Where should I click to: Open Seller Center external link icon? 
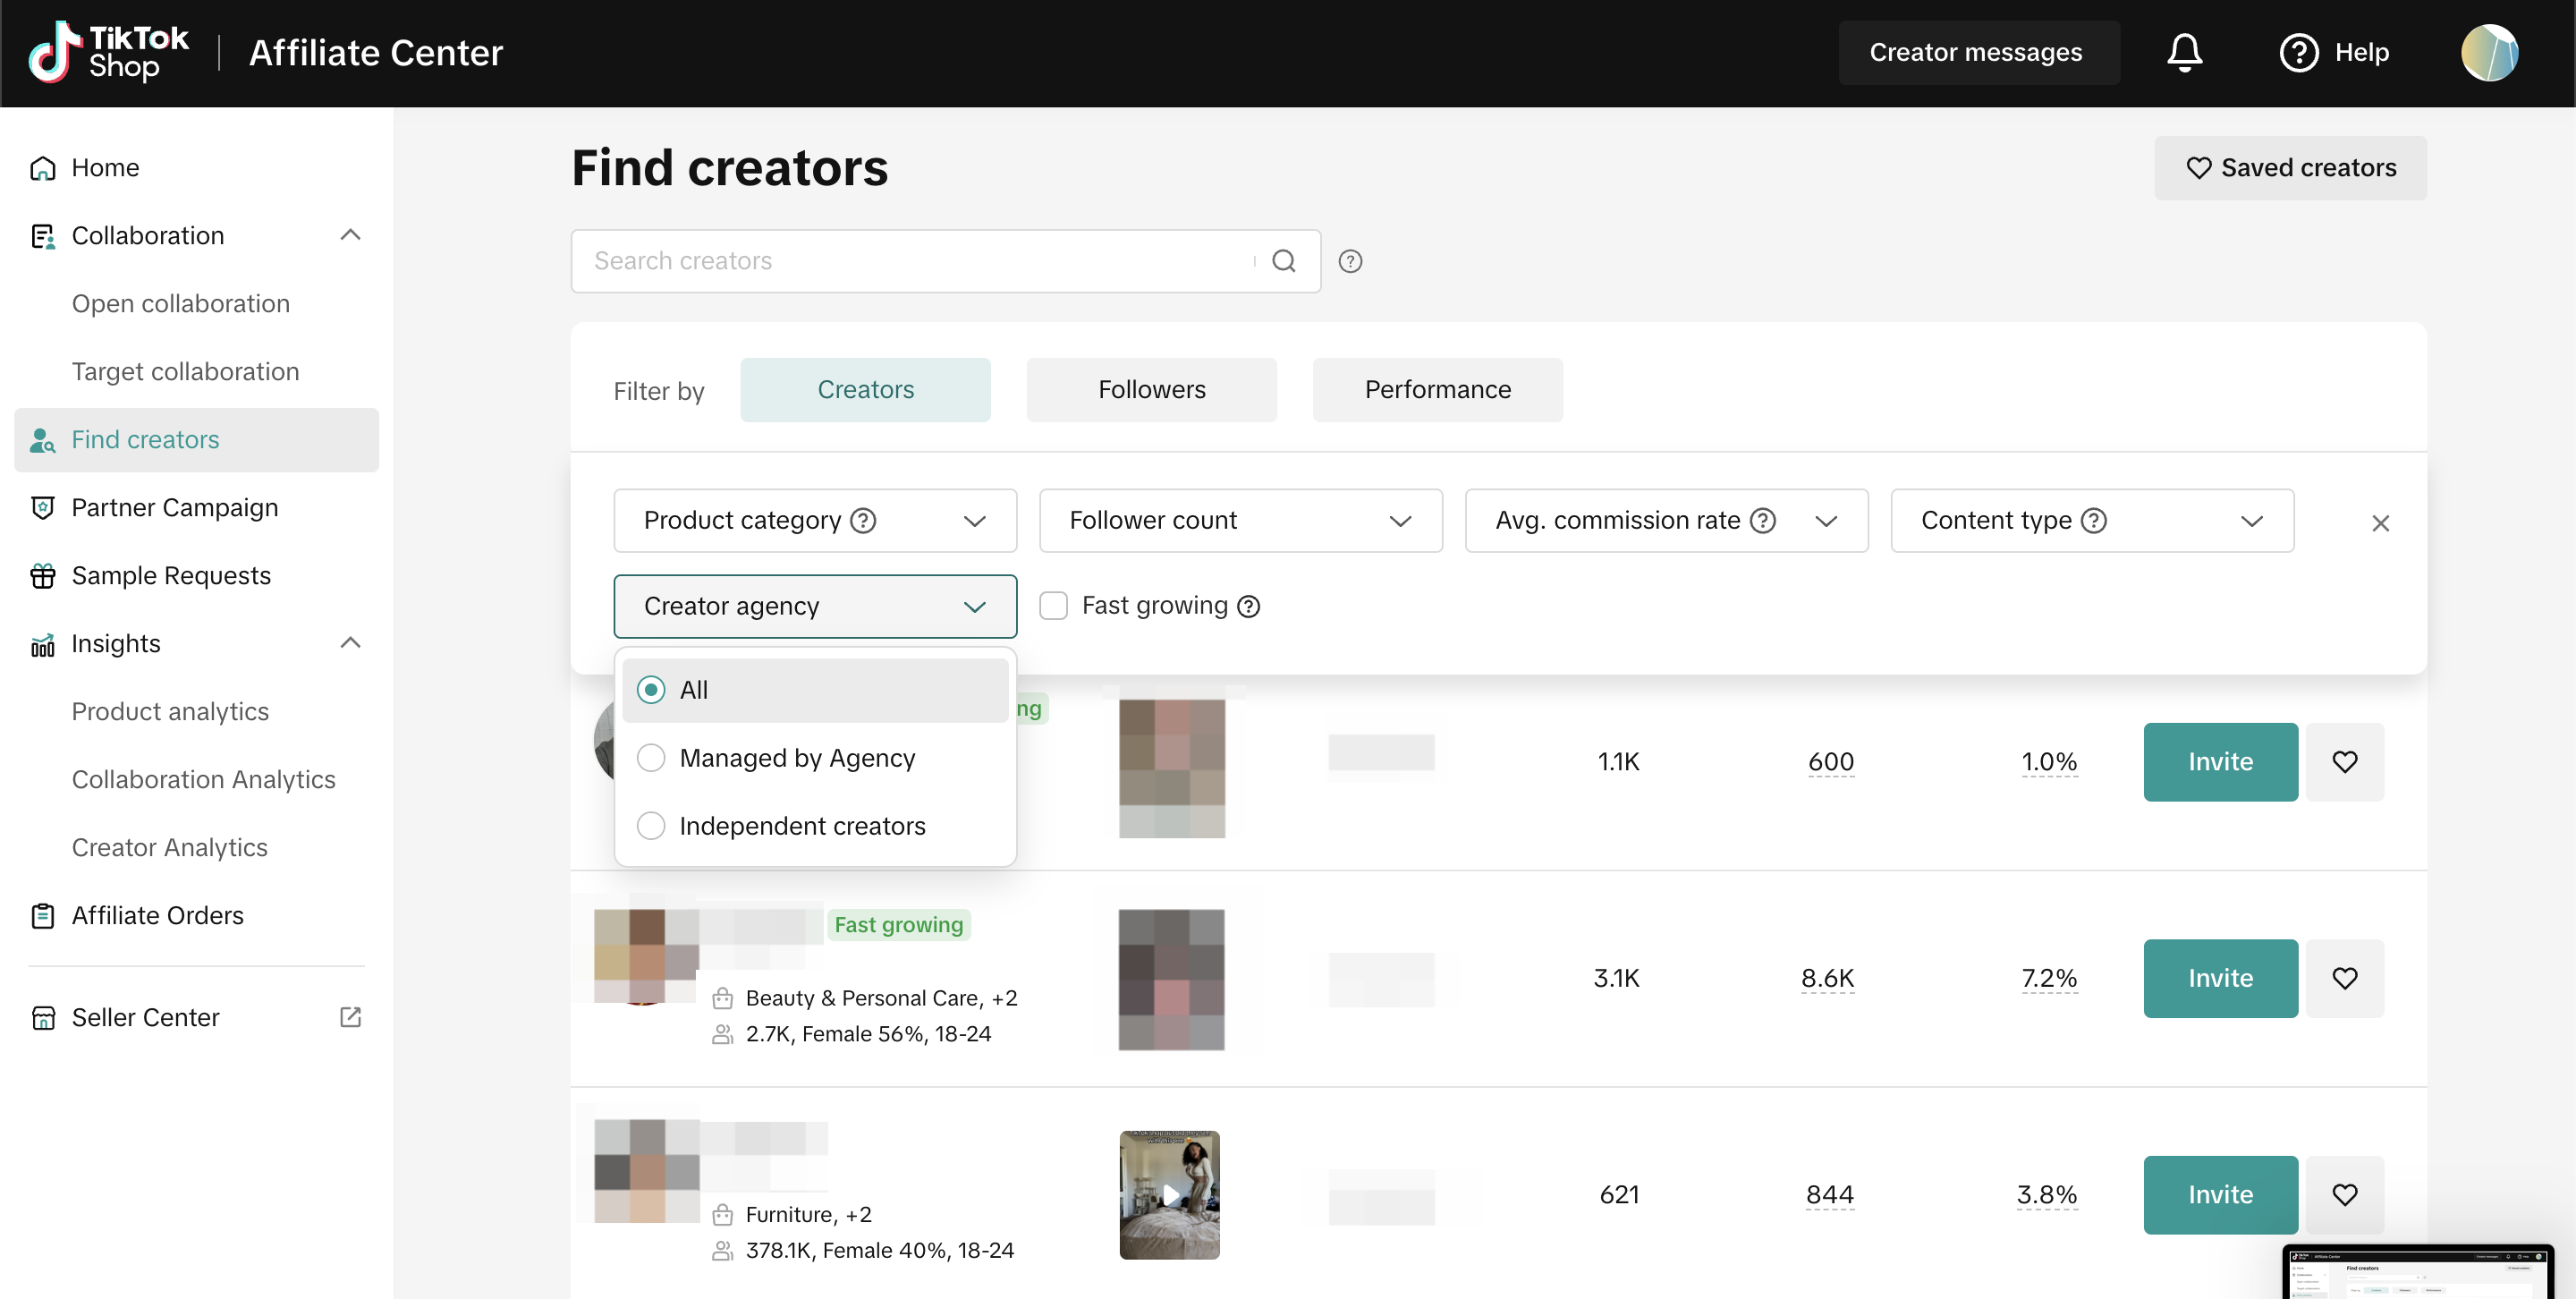pos(350,1017)
